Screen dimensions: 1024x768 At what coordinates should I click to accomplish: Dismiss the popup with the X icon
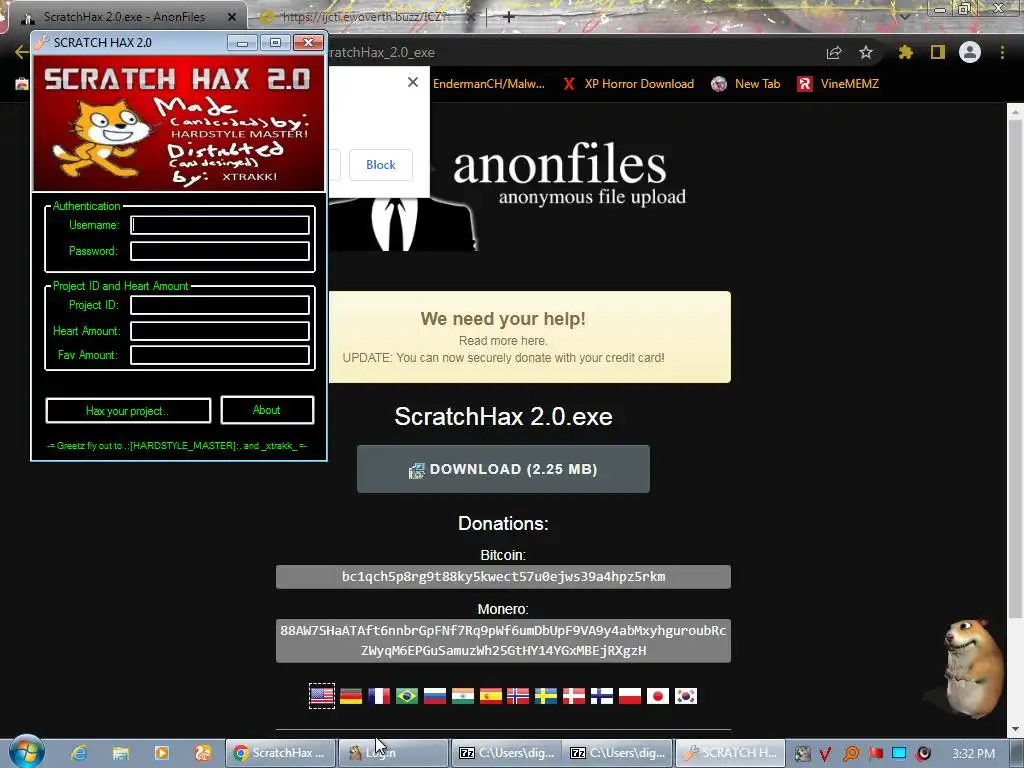click(413, 82)
